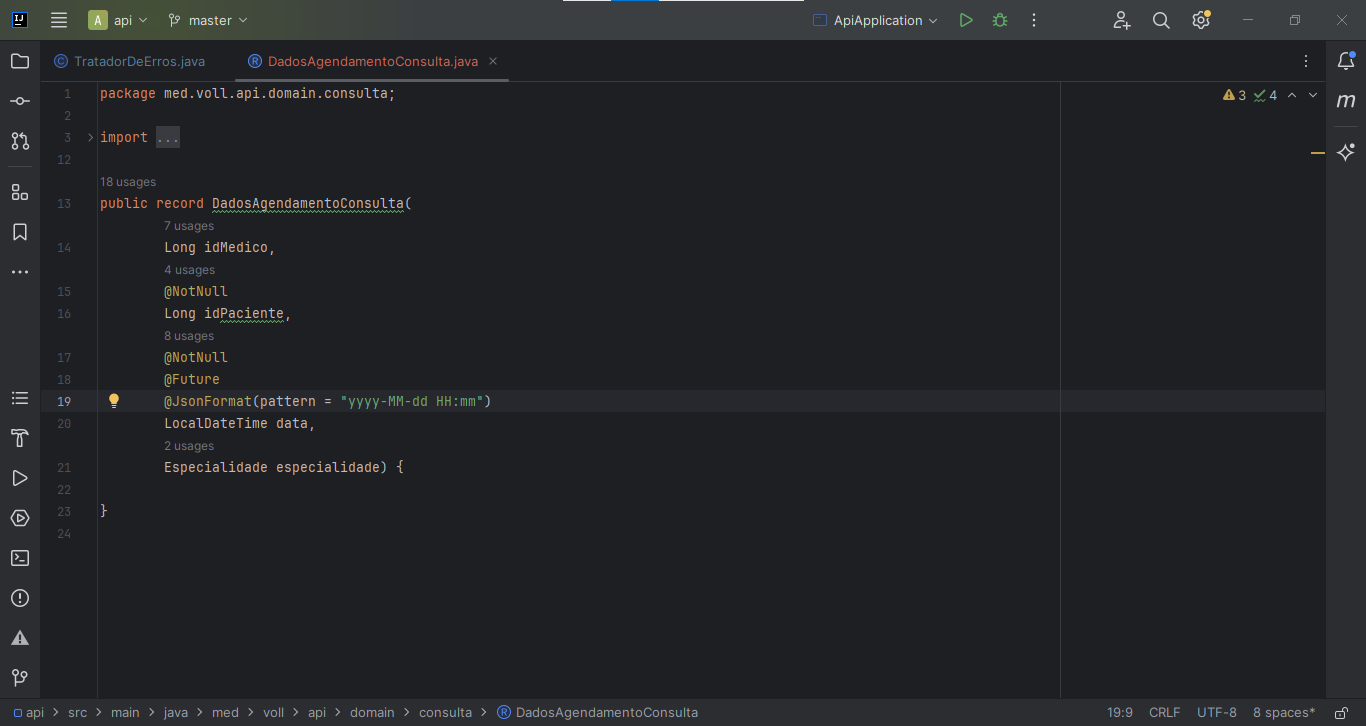The width and height of the screenshot is (1366, 726).
Task: Click api root in breadcrumb bar
Action: click(28, 713)
